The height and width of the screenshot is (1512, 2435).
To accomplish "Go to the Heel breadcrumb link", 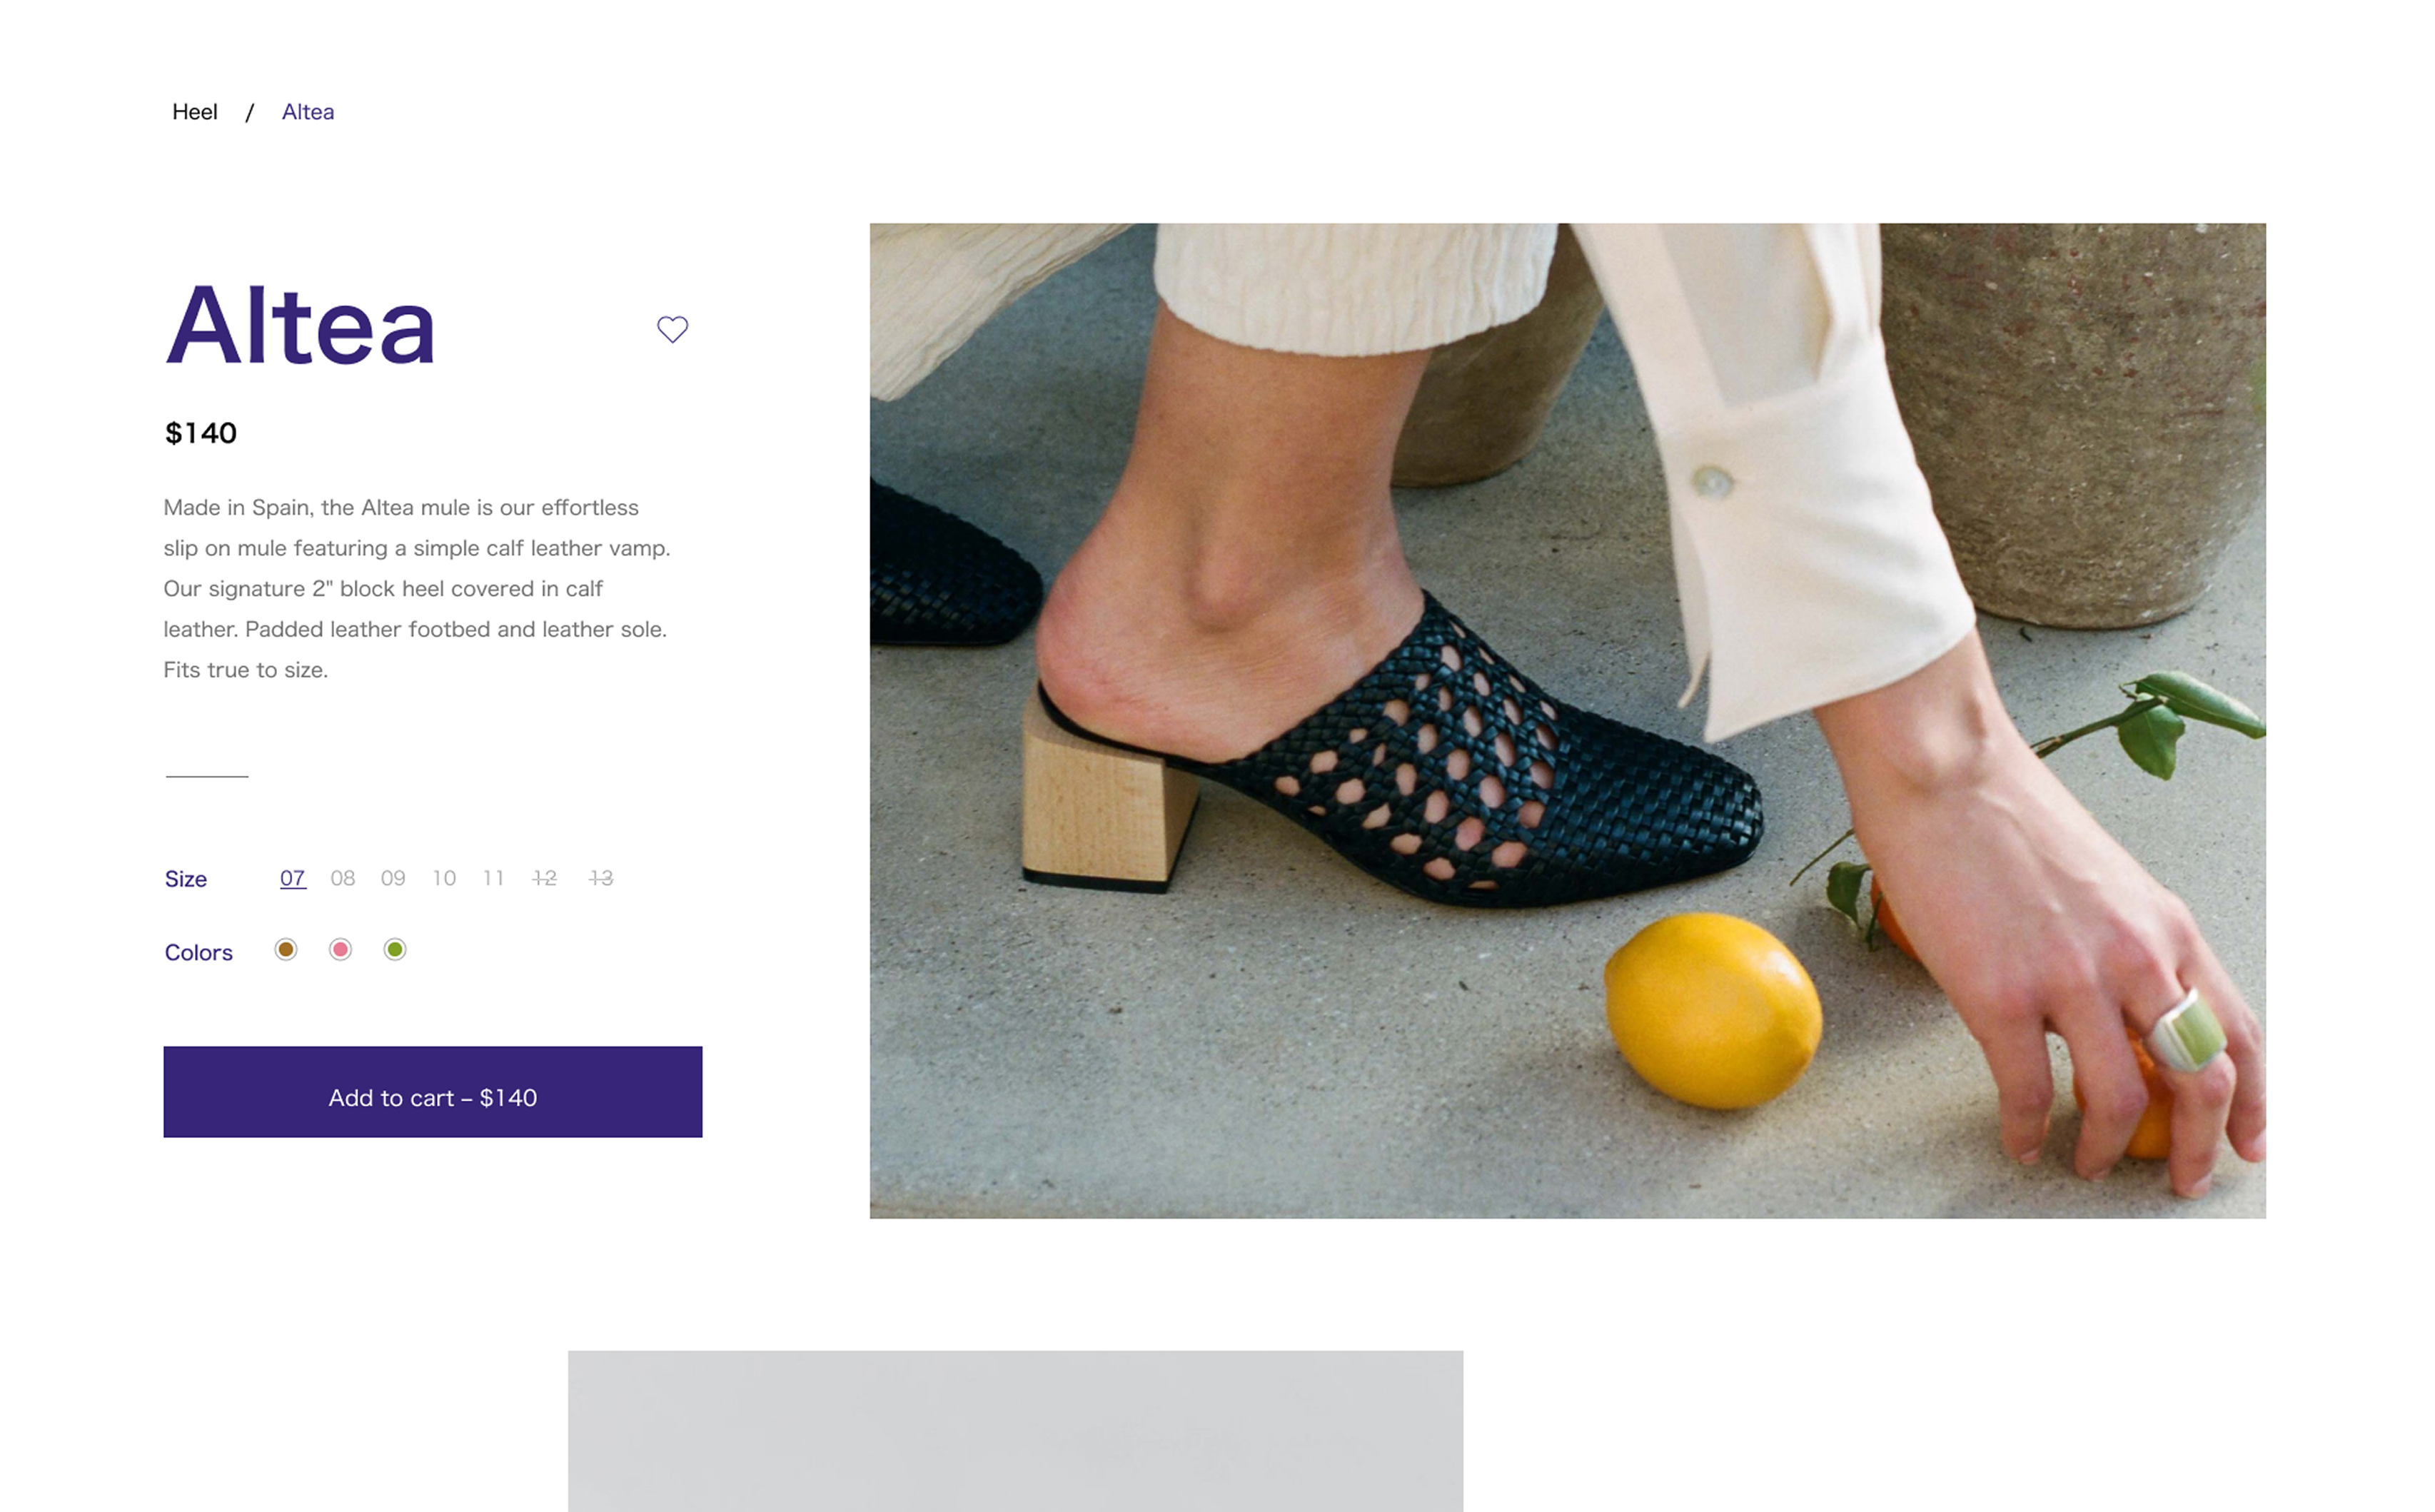I will 195,112.
